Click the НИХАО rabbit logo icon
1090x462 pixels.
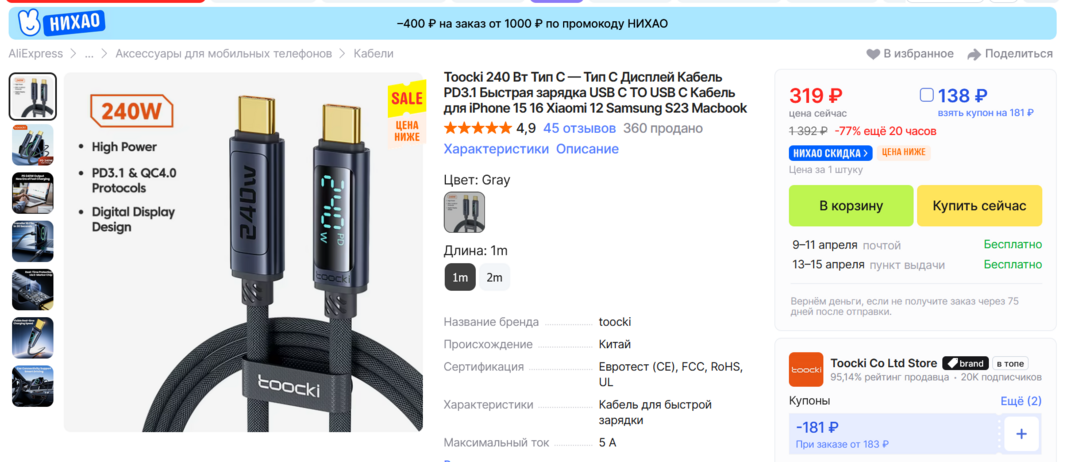[28, 23]
